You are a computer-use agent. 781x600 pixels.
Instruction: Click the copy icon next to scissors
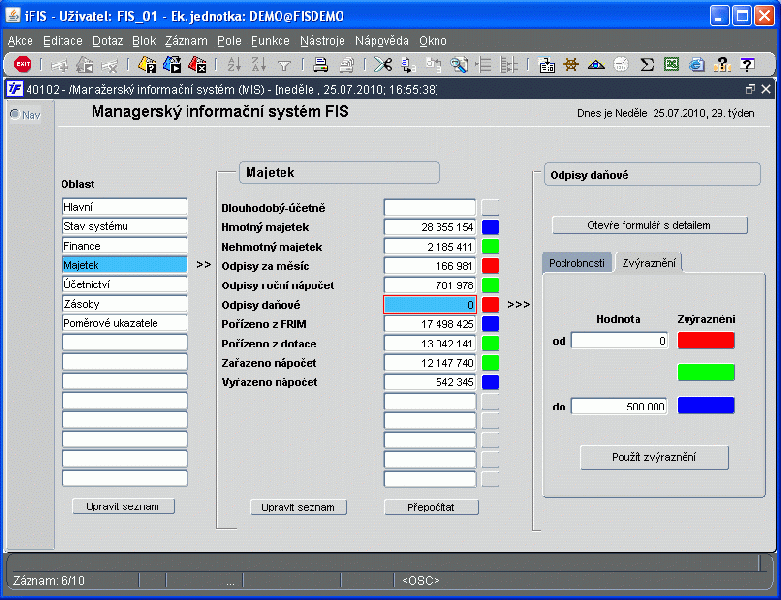[408, 64]
